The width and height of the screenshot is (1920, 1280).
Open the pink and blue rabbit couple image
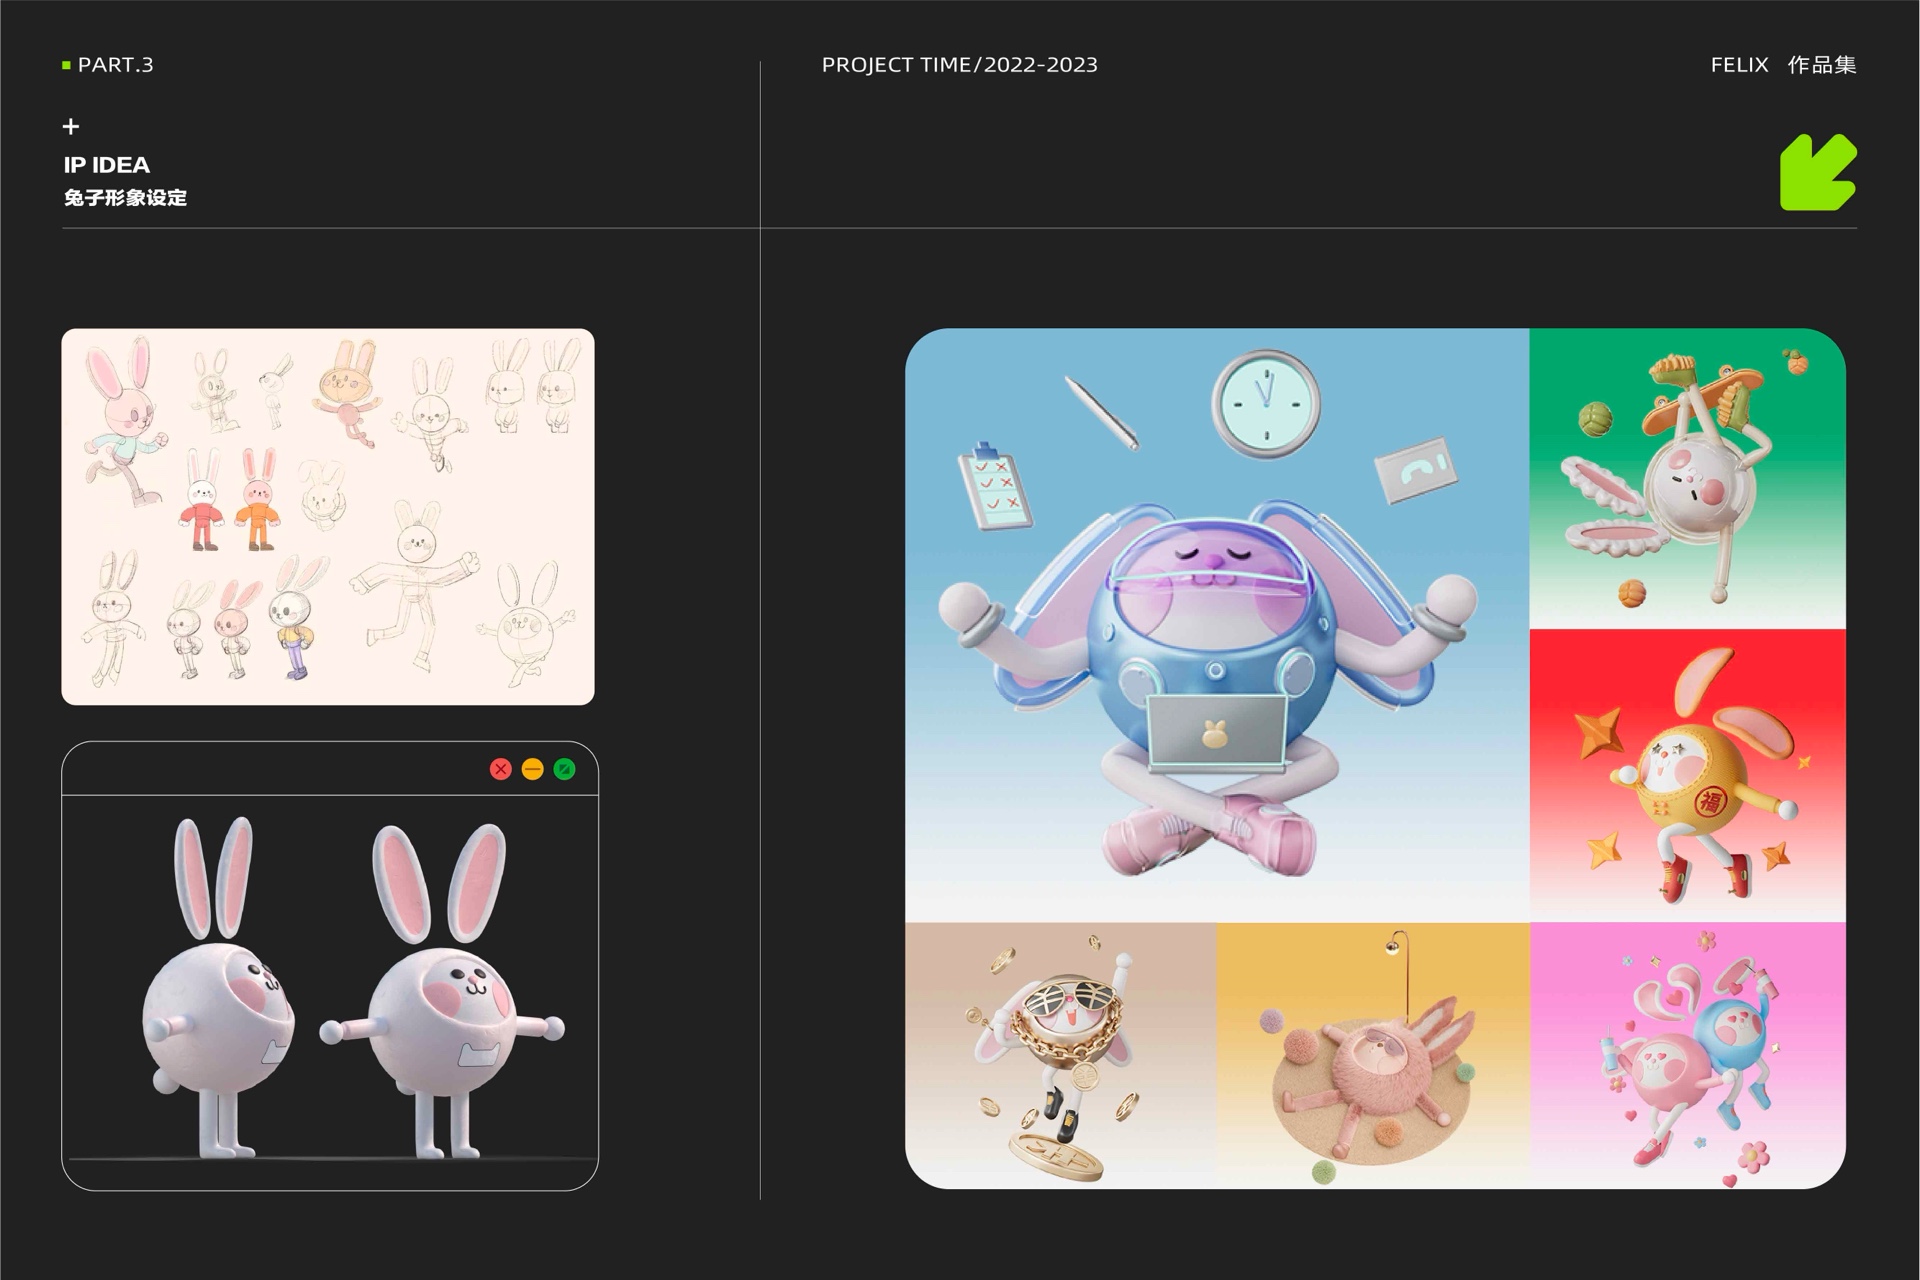[1688, 1055]
